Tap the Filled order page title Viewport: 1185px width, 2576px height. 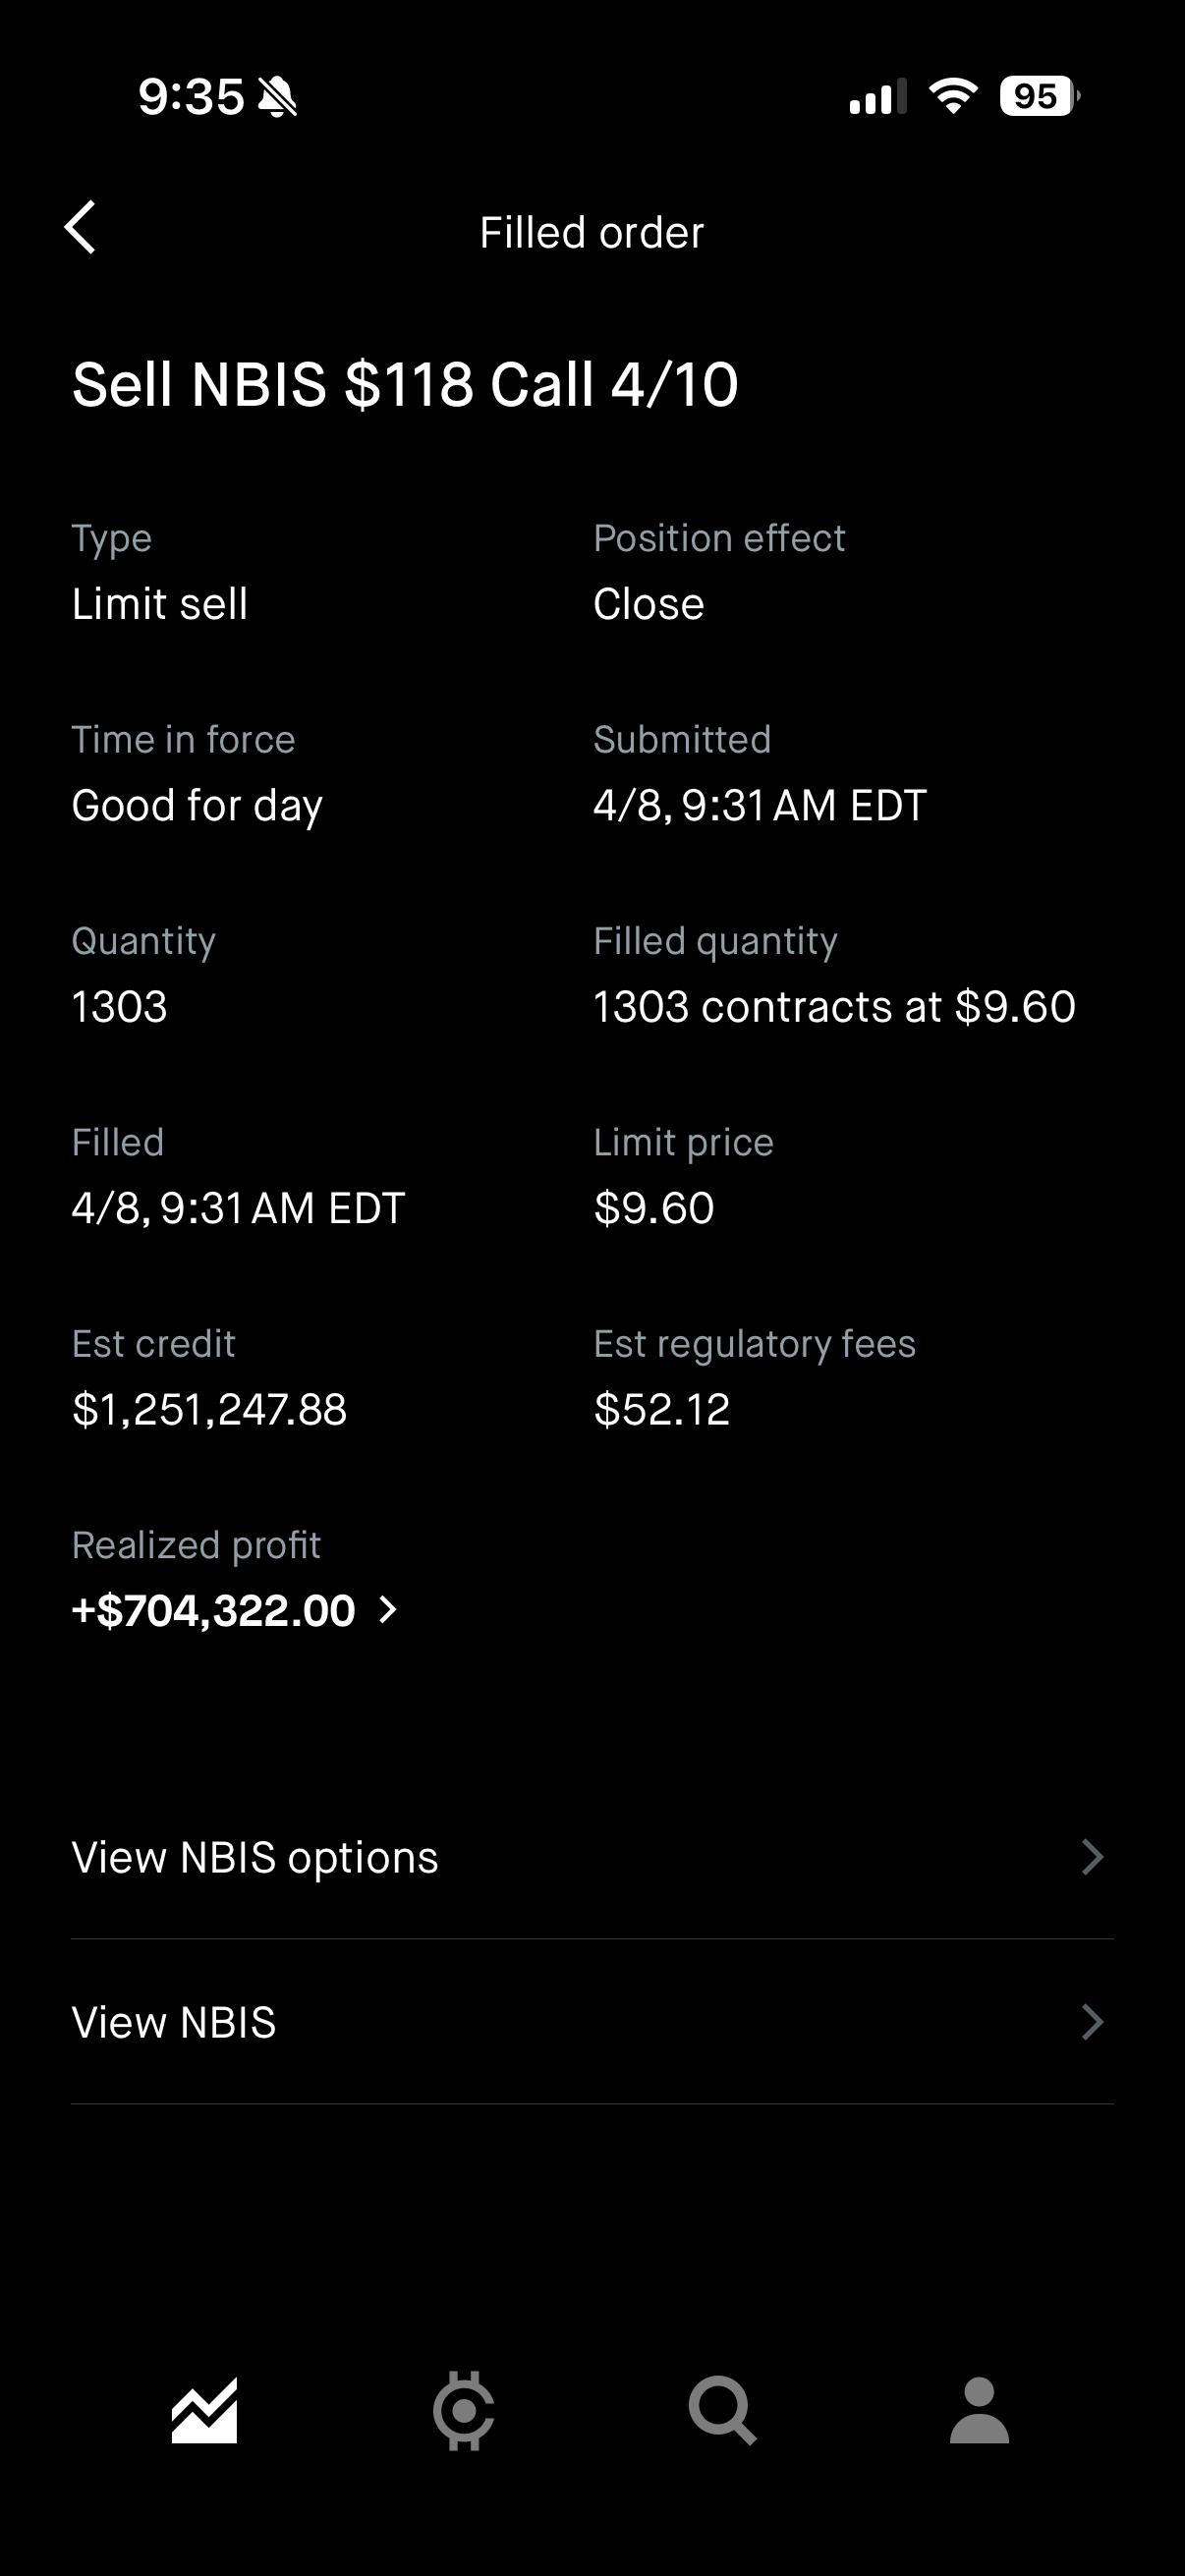(592, 233)
